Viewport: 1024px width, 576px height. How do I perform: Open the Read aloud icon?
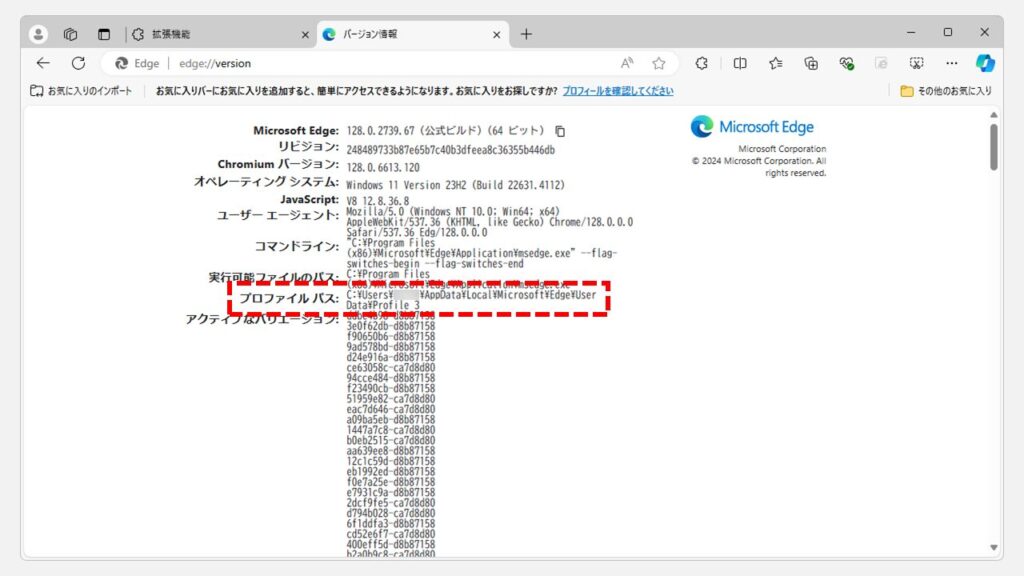point(627,63)
